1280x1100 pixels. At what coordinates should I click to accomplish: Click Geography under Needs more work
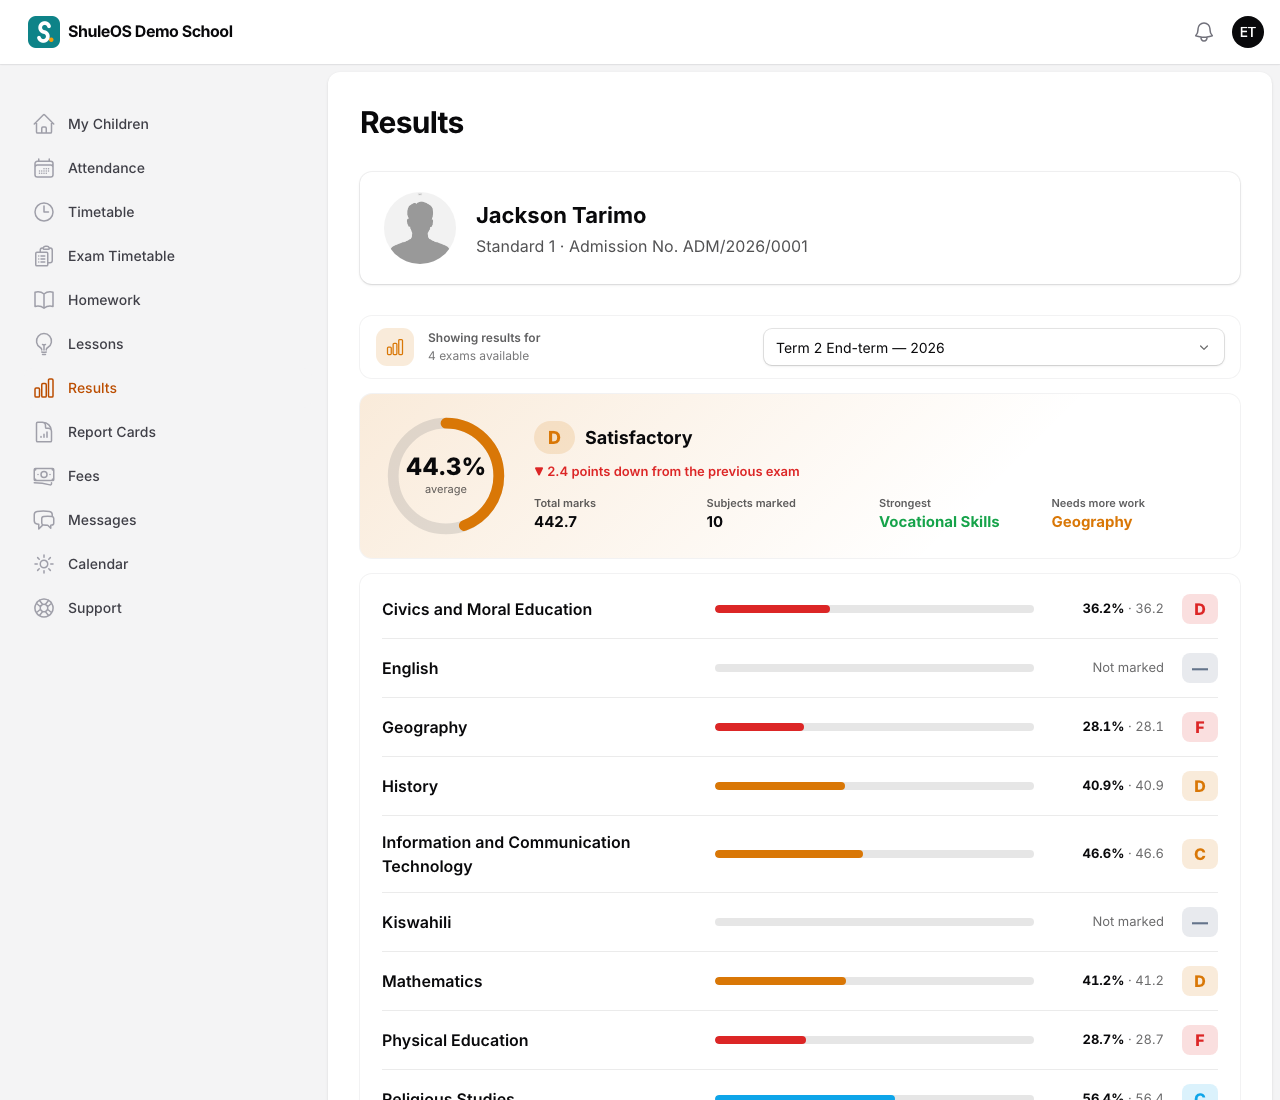pos(1092,522)
